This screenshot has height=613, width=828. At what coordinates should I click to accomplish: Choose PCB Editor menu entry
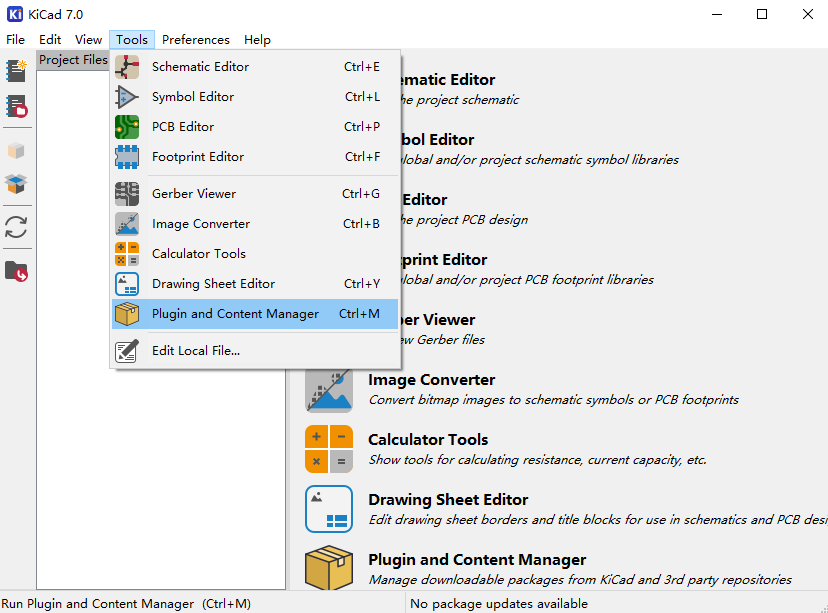(x=255, y=127)
